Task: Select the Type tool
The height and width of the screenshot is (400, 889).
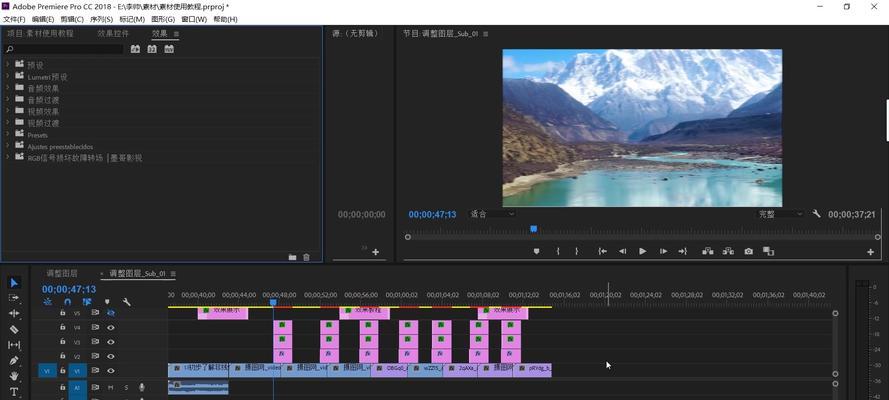Action: [14, 392]
